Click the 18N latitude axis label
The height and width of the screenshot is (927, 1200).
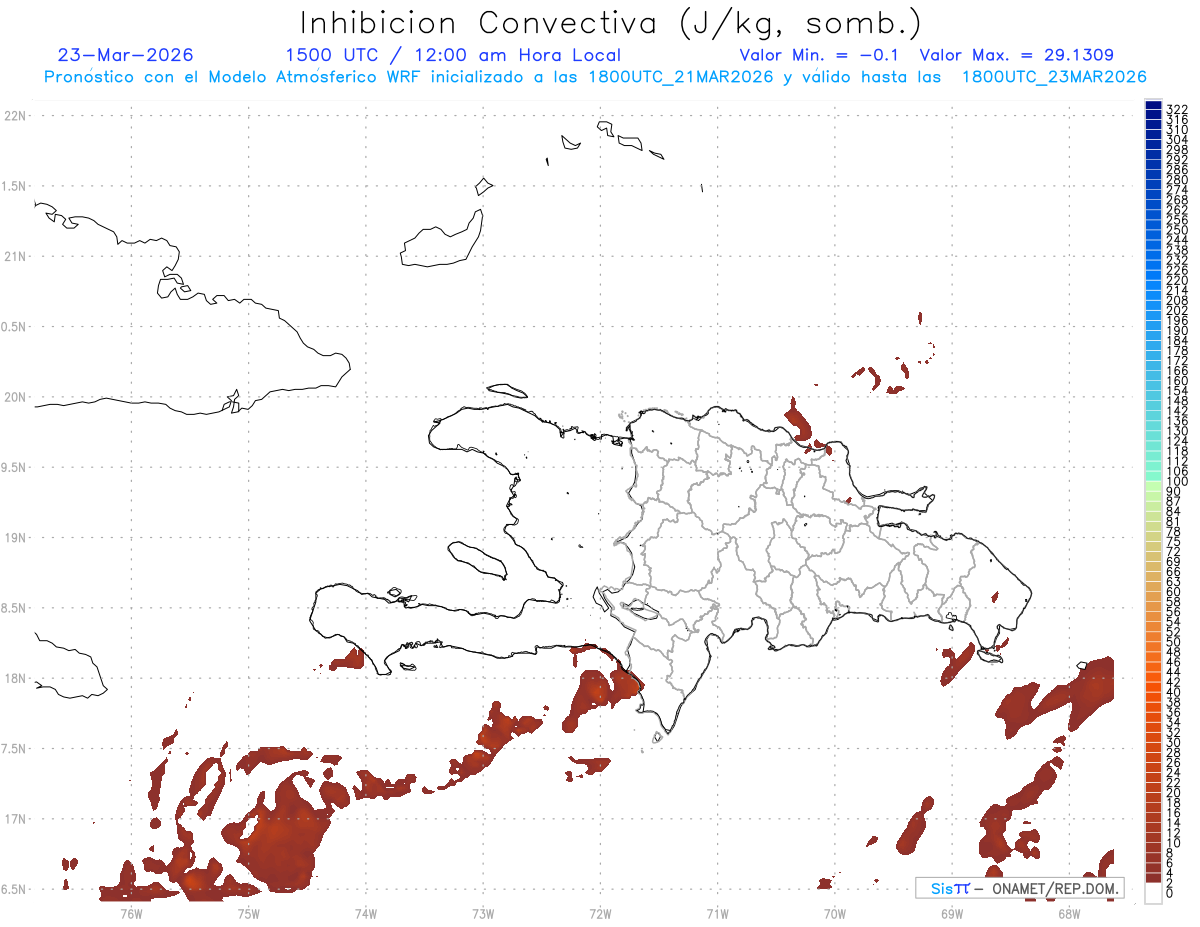coord(15,679)
